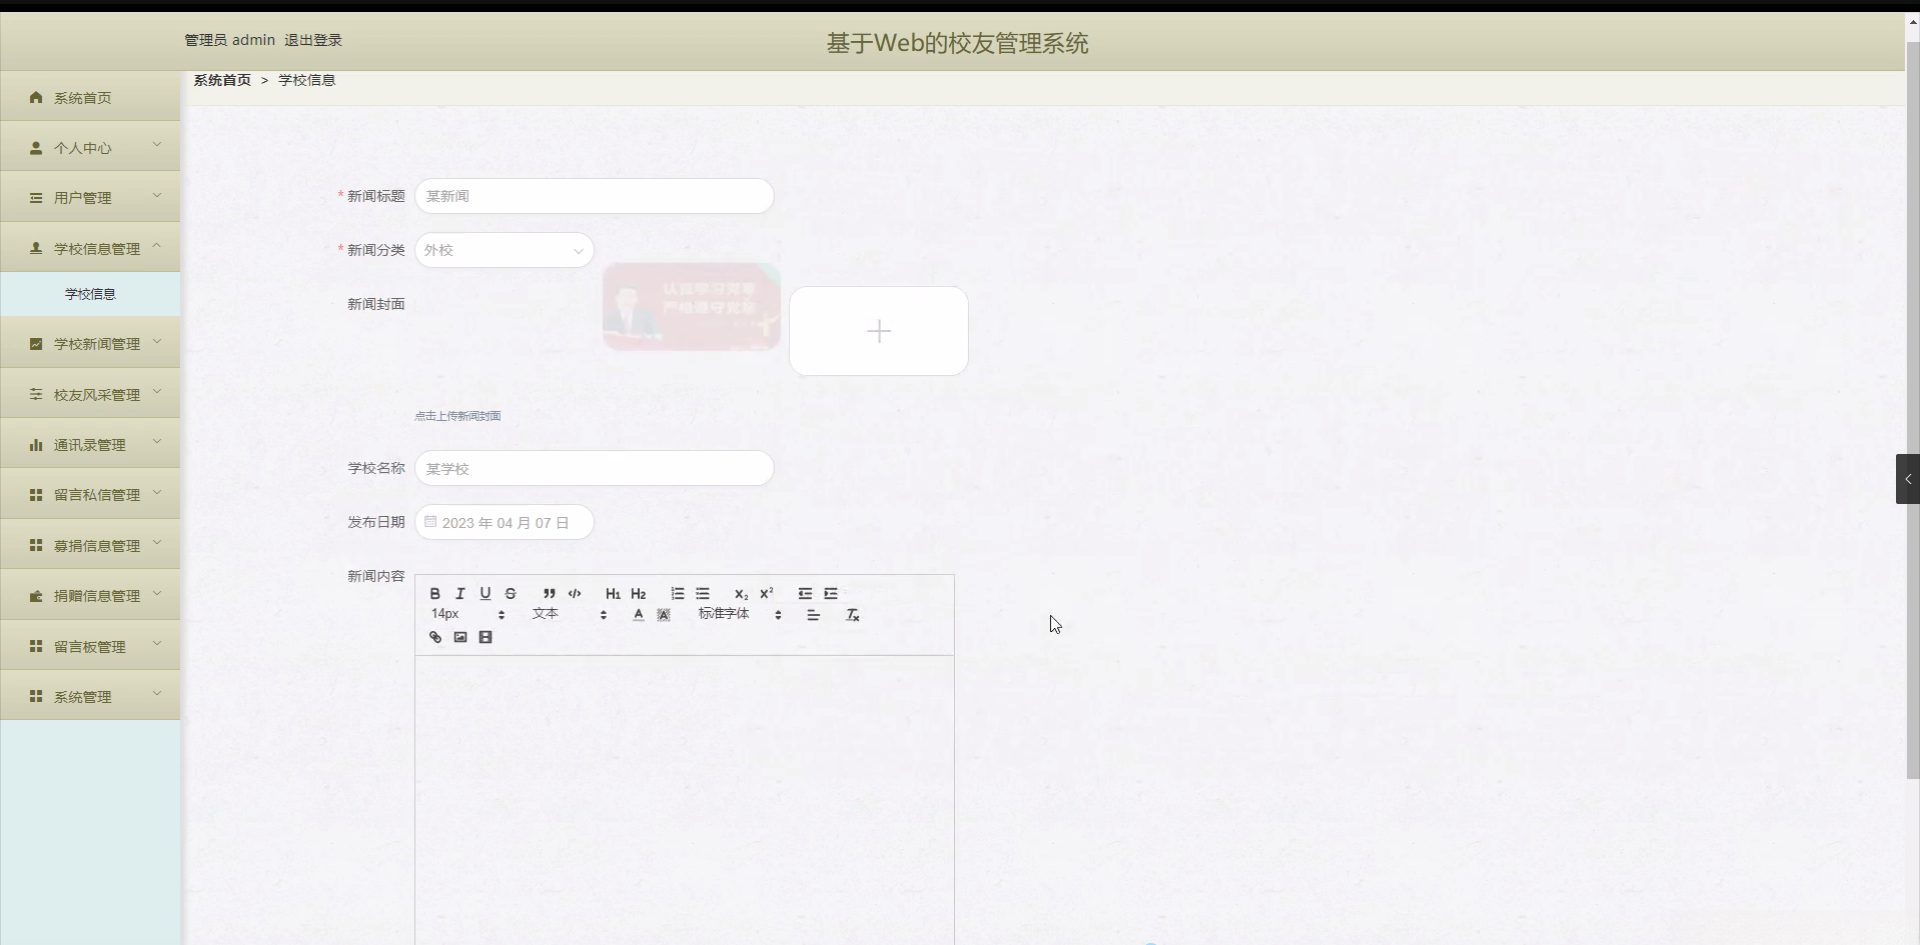The height and width of the screenshot is (945, 1920).
Task: Toggle italic formatting in the editor
Action: 460,593
